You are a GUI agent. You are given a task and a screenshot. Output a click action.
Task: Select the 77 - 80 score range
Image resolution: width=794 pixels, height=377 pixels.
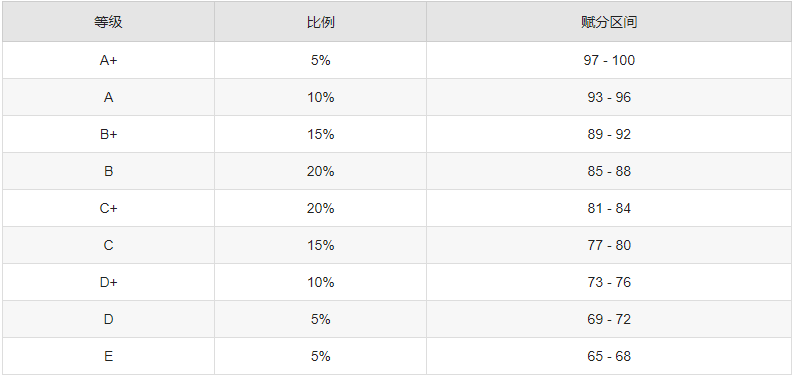click(609, 245)
